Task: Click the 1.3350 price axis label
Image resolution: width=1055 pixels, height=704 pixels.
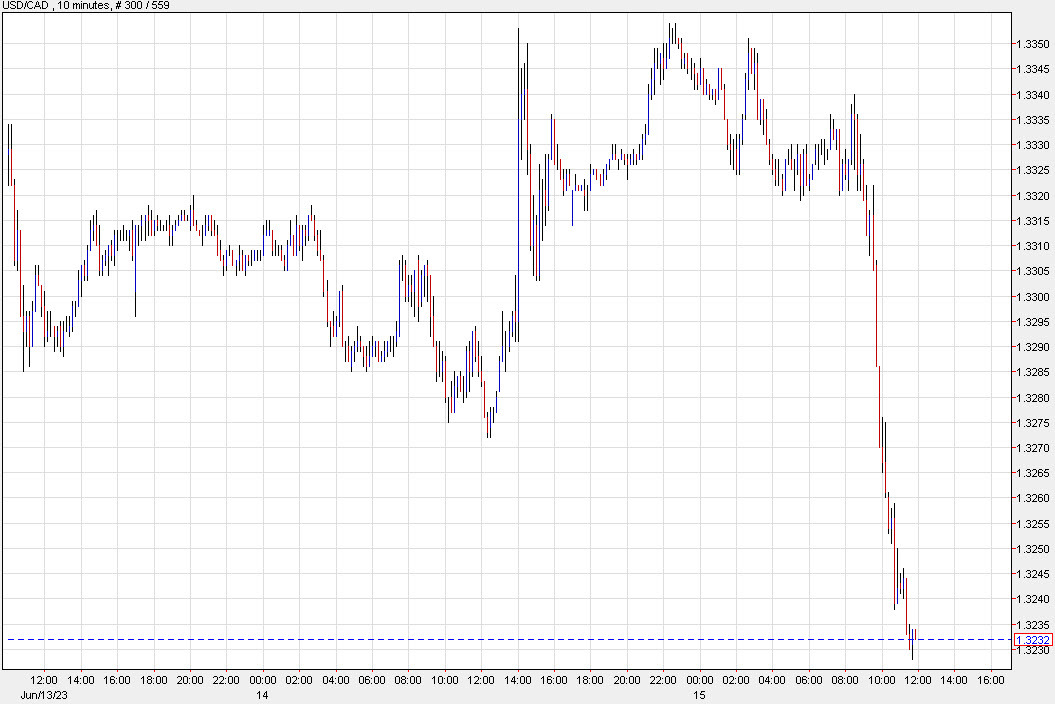Action: tap(1033, 44)
